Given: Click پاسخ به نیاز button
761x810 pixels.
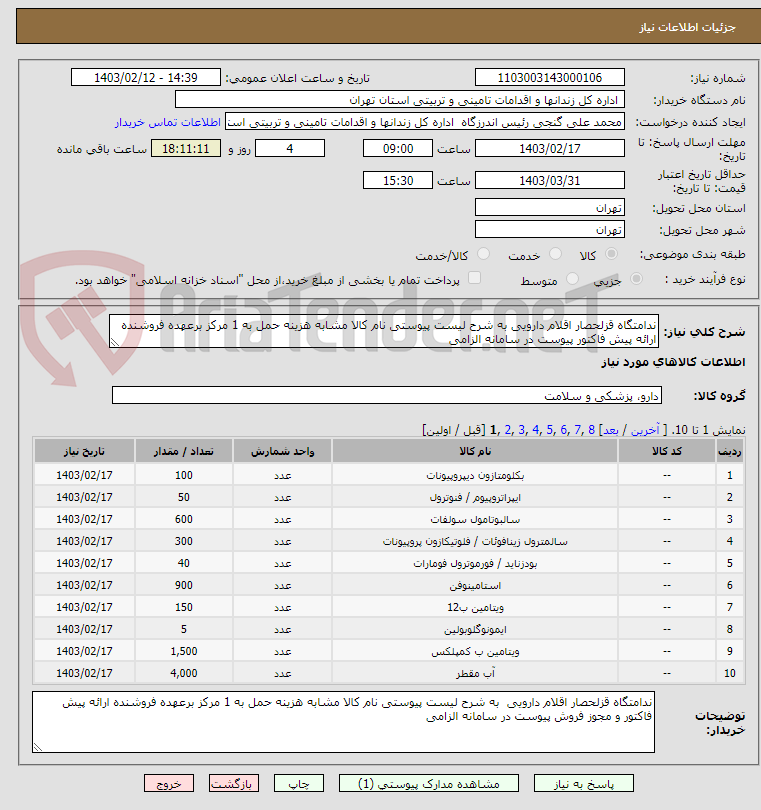Looking at the screenshot, I should tap(584, 784).
